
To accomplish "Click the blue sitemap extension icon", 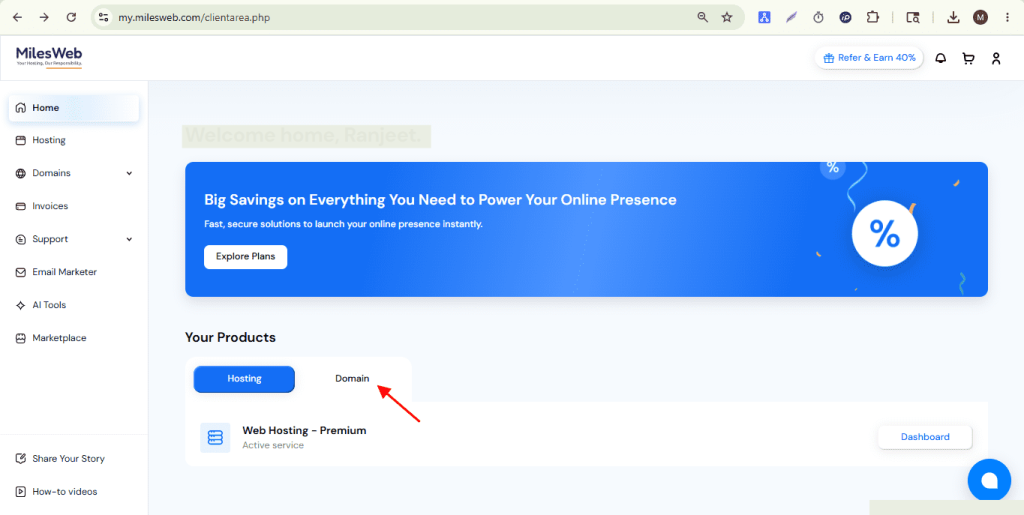I will click(x=764, y=18).
